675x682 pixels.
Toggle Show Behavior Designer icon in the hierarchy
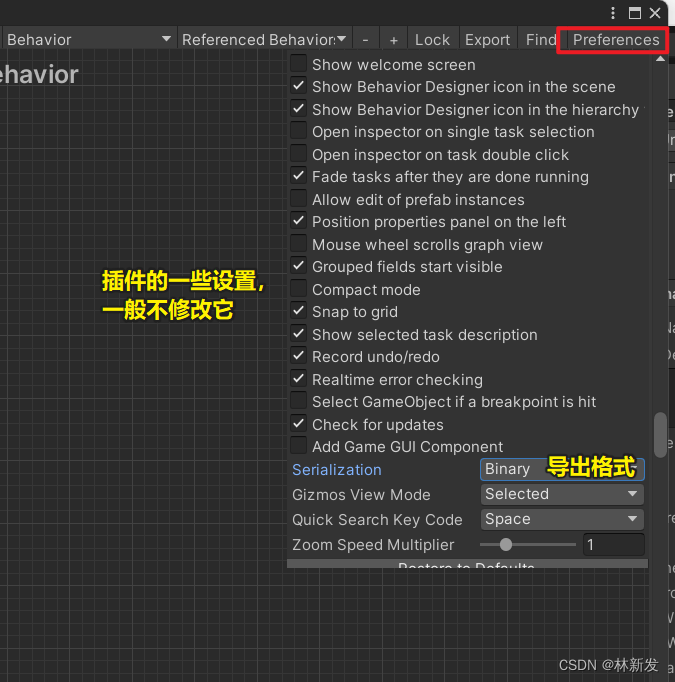[x=299, y=108]
